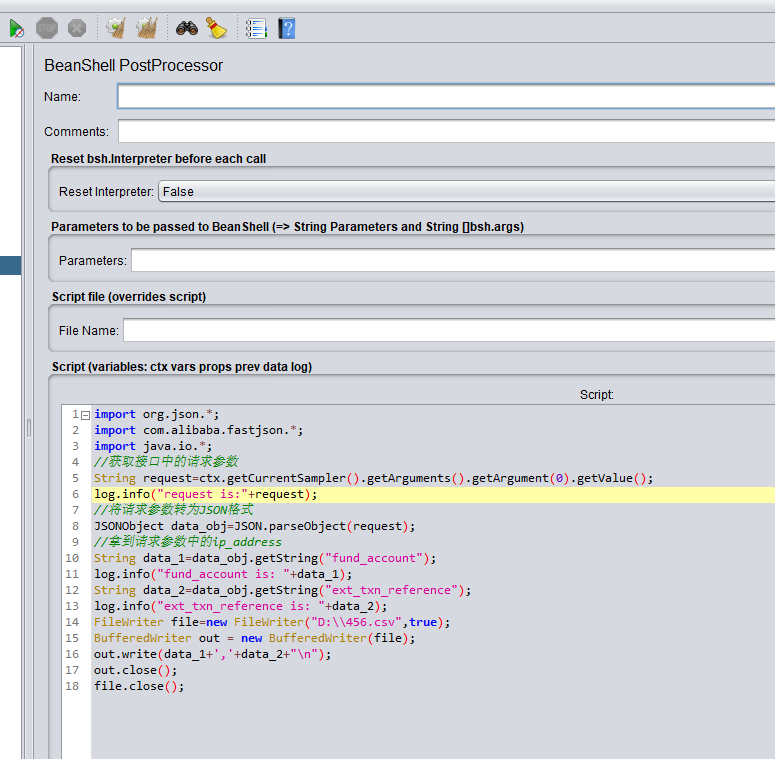The image size is (775, 759).
Task: Click the Start no pauses run icon
Action: [x=16, y=29]
